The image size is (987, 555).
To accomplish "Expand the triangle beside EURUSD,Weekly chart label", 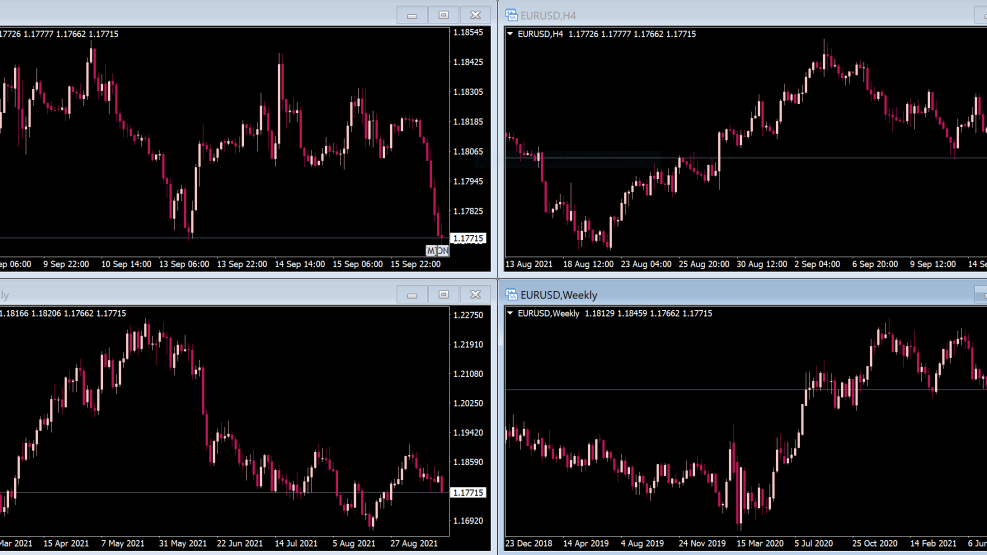I will tap(510, 313).
